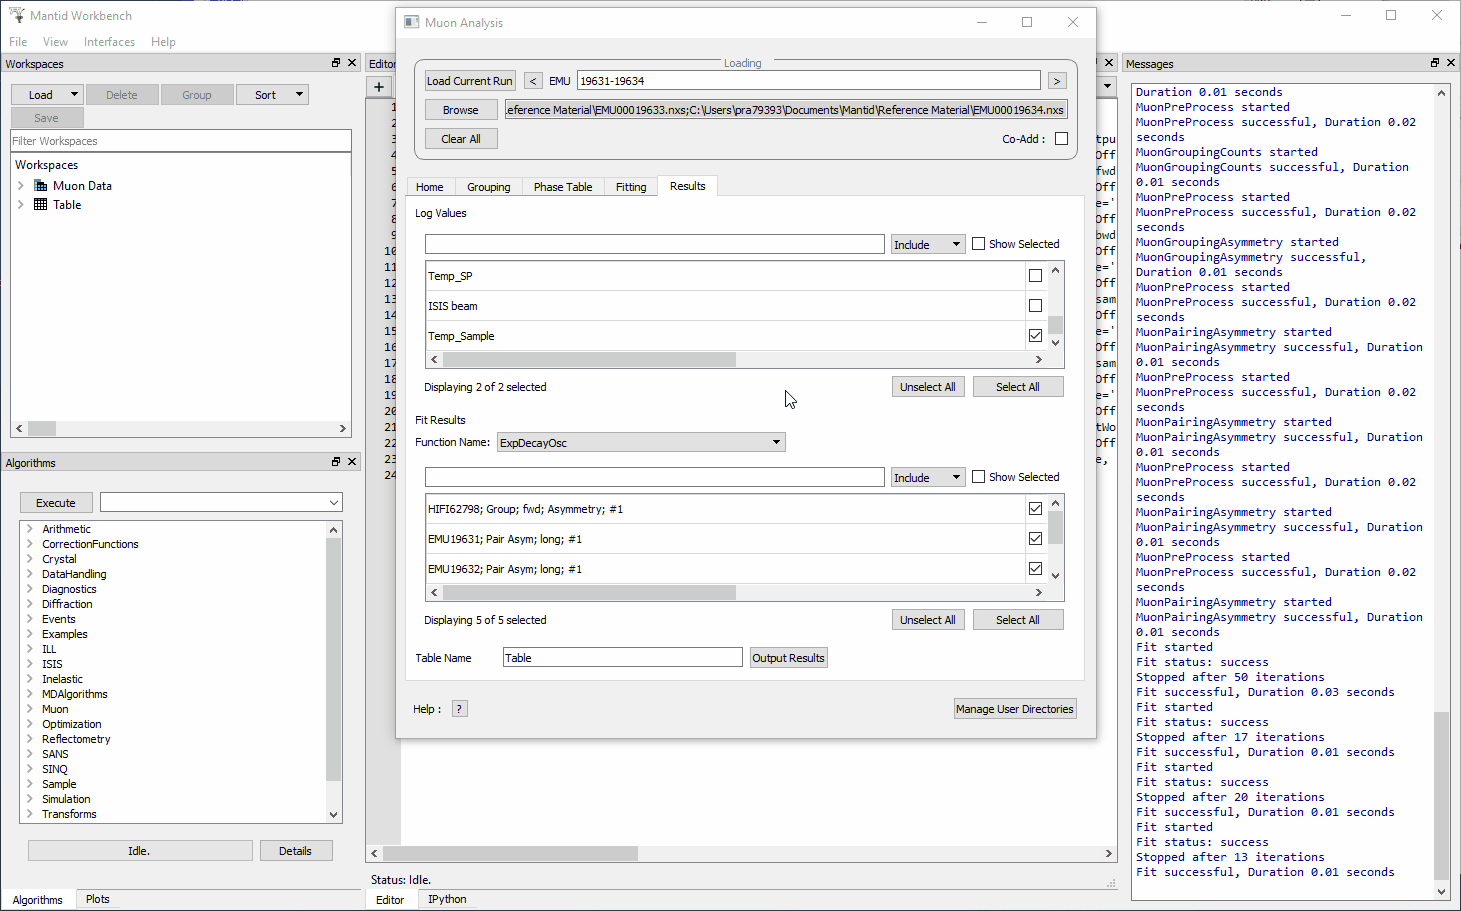Undock the Messages panel via its float icon

[1434, 62]
